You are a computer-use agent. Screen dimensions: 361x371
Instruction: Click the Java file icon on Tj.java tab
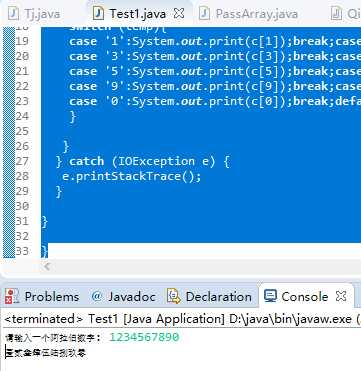[14, 14]
